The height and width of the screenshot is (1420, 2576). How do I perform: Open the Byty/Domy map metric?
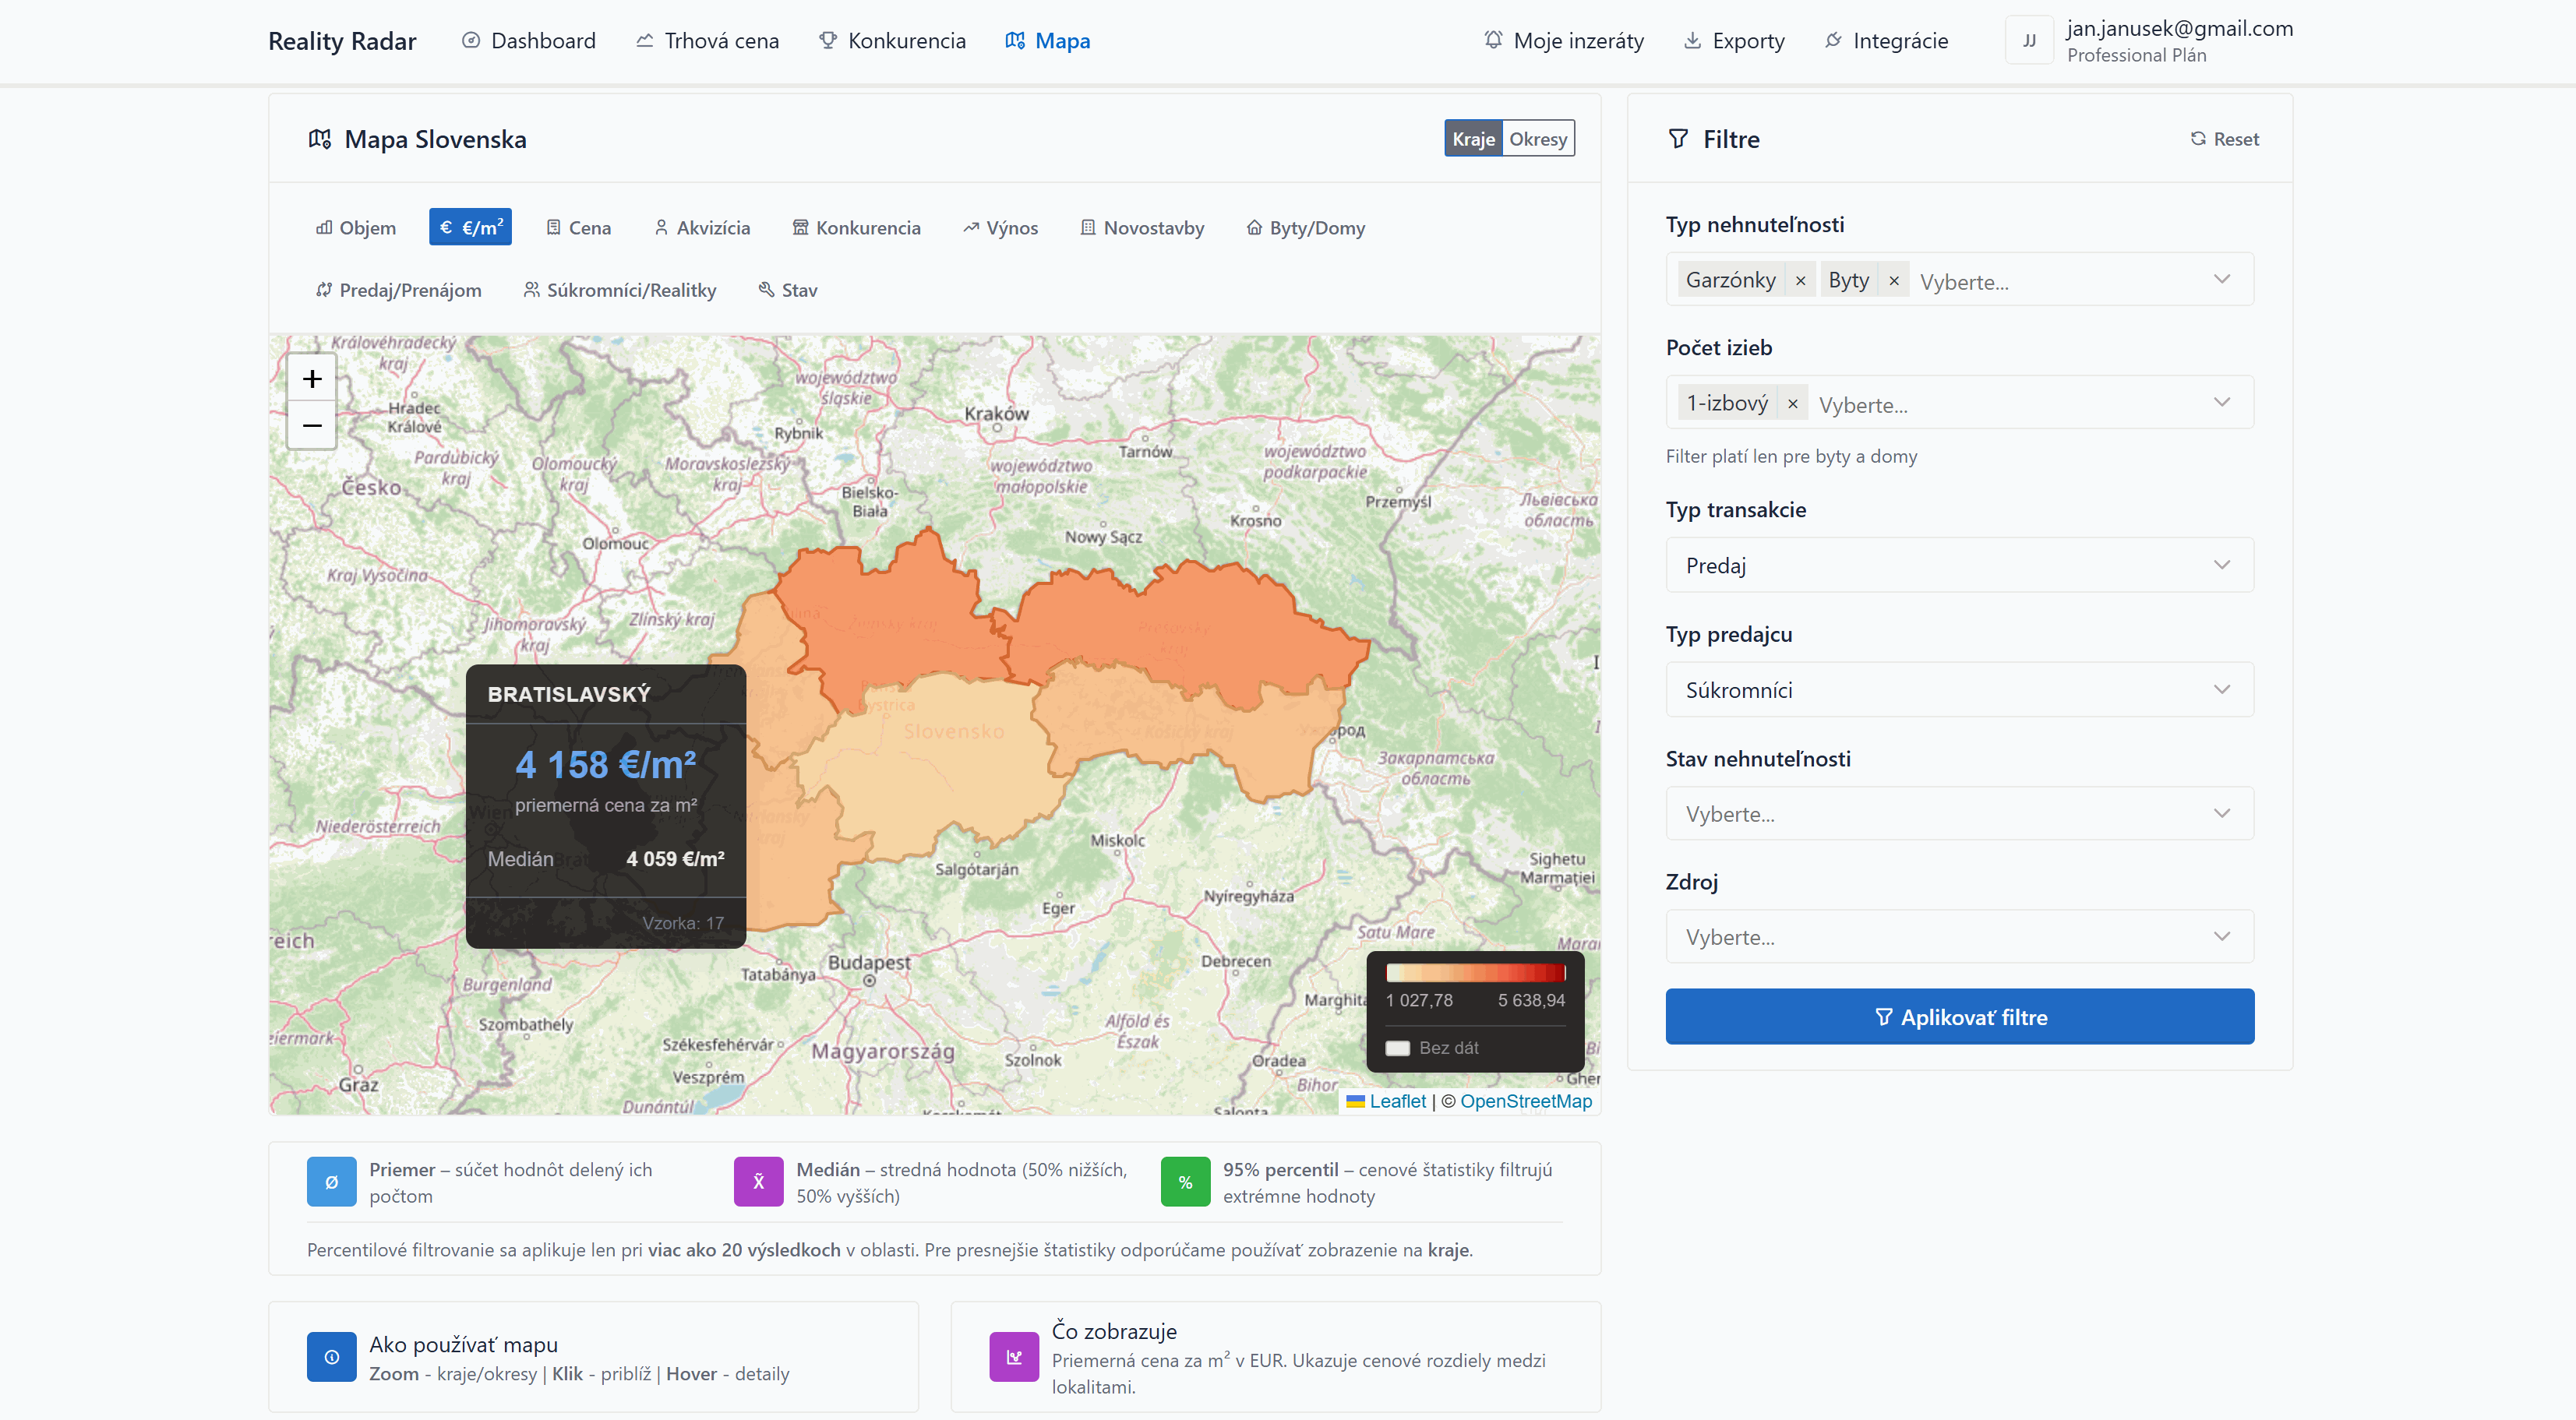(1305, 227)
